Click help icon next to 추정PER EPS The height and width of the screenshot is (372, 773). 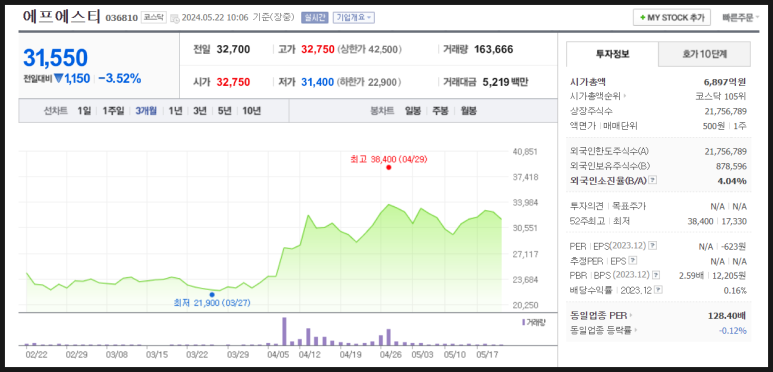(x=633, y=261)
